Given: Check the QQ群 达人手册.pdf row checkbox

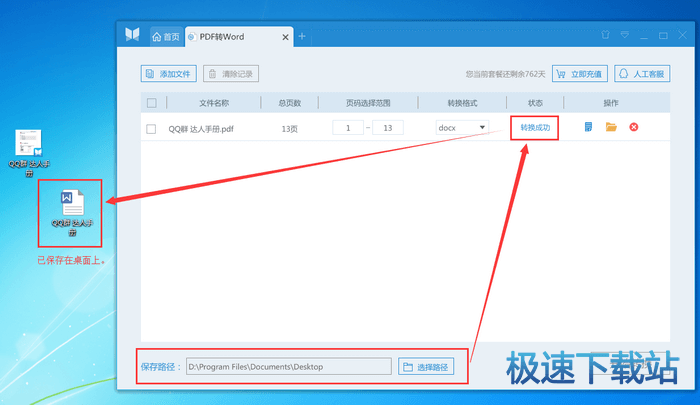Looking at the screenshot, I should pyautogui.click(x=151, y=129).
